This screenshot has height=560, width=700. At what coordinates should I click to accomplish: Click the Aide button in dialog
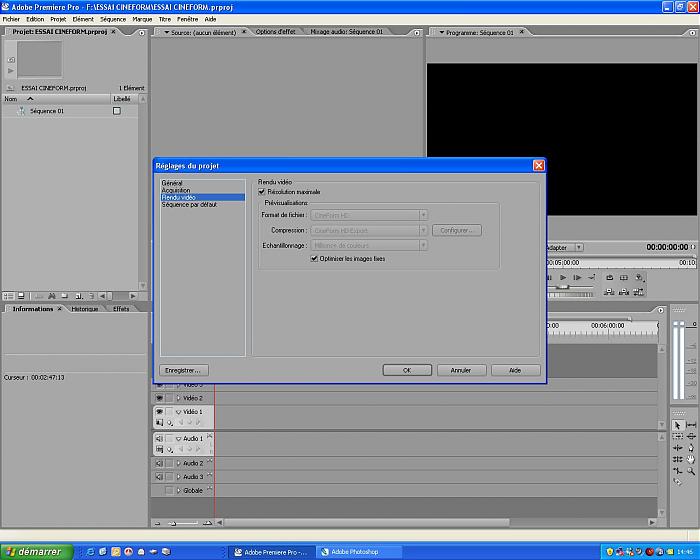(515, 370)
